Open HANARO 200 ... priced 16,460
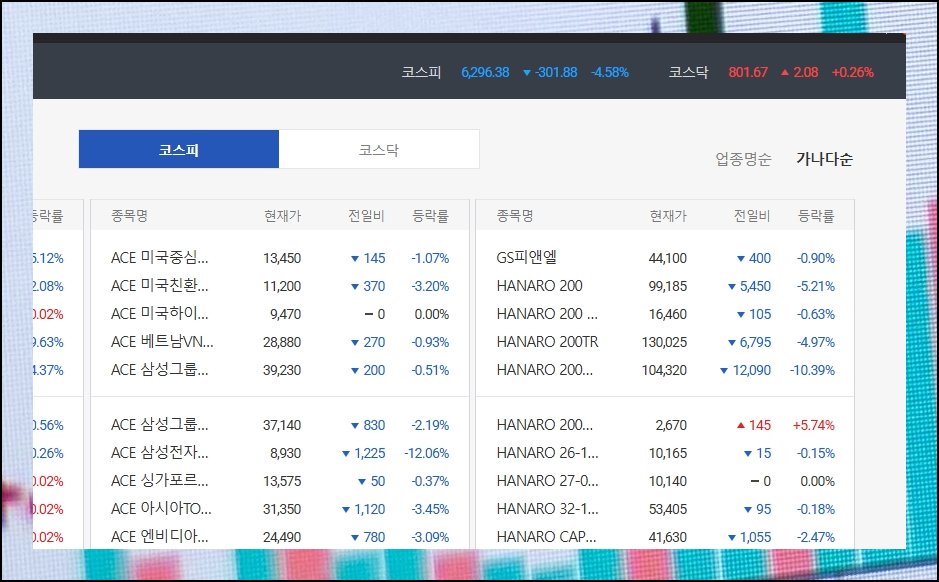The height and width of the screenshot is (582, 939). coord(547,314)
